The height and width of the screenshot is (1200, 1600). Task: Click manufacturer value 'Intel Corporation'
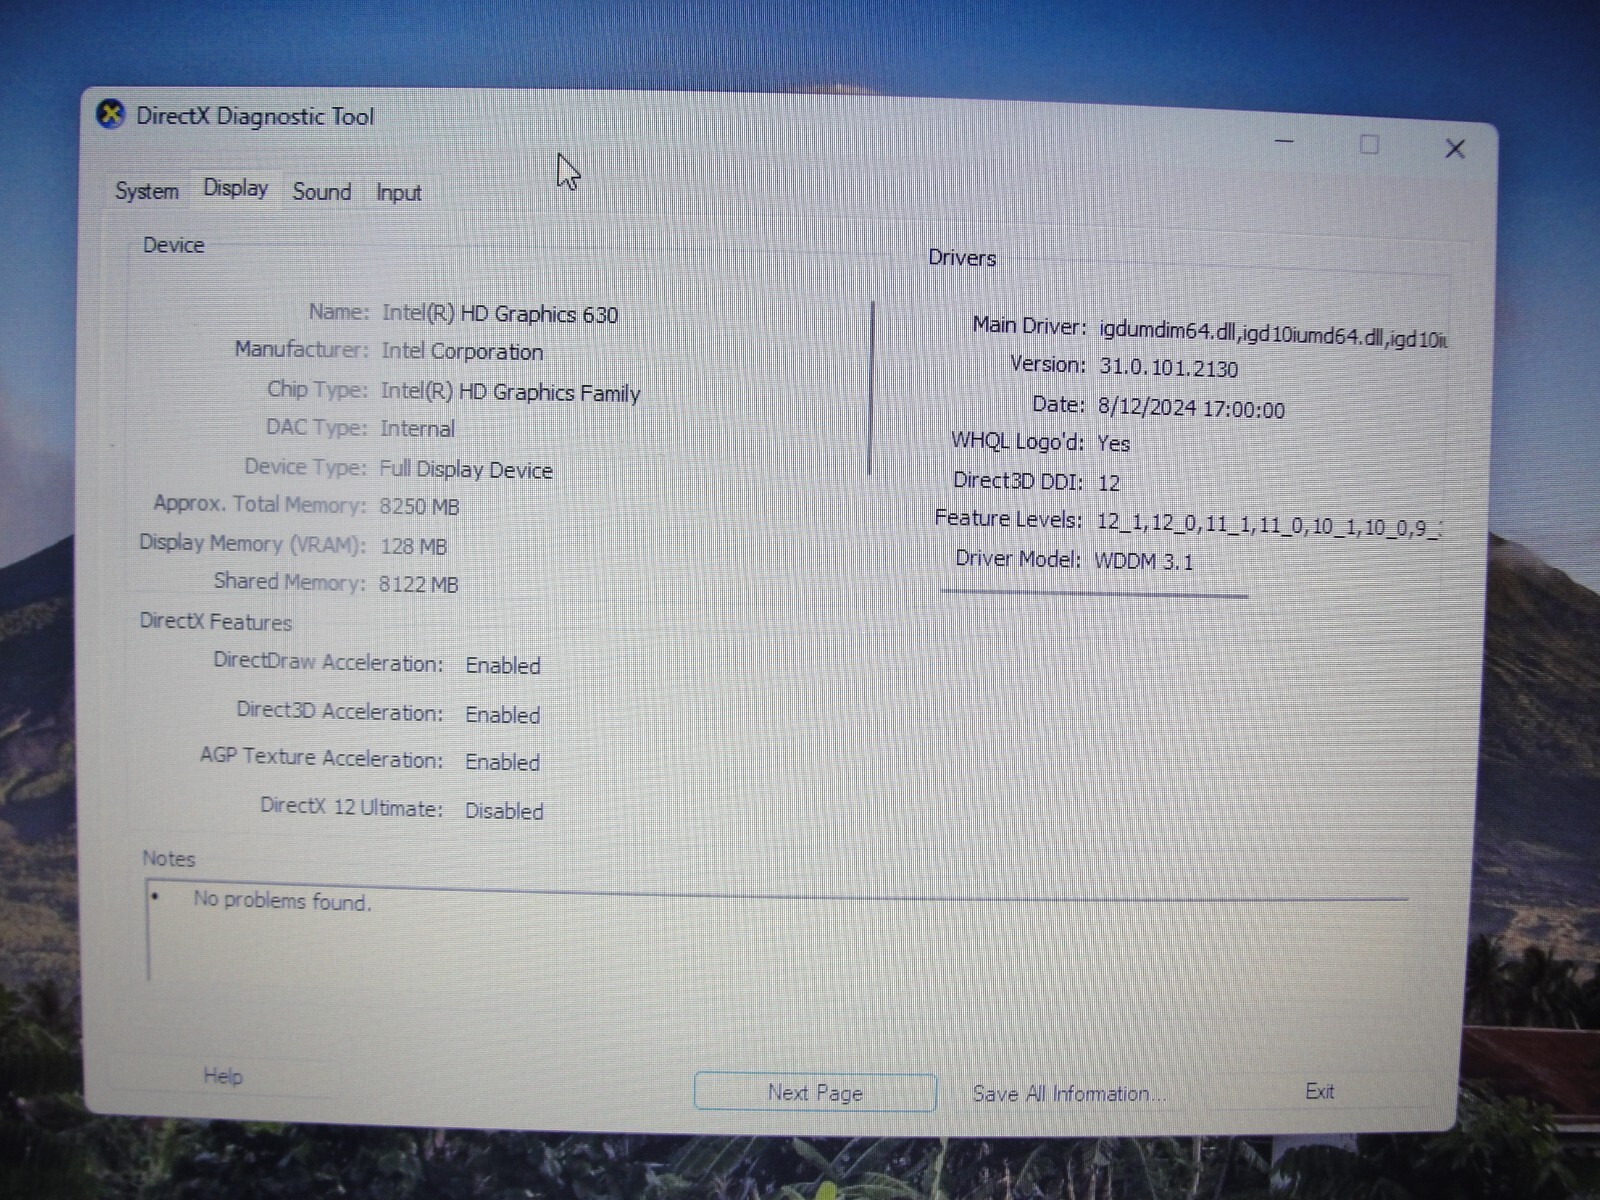pos(462,351)
